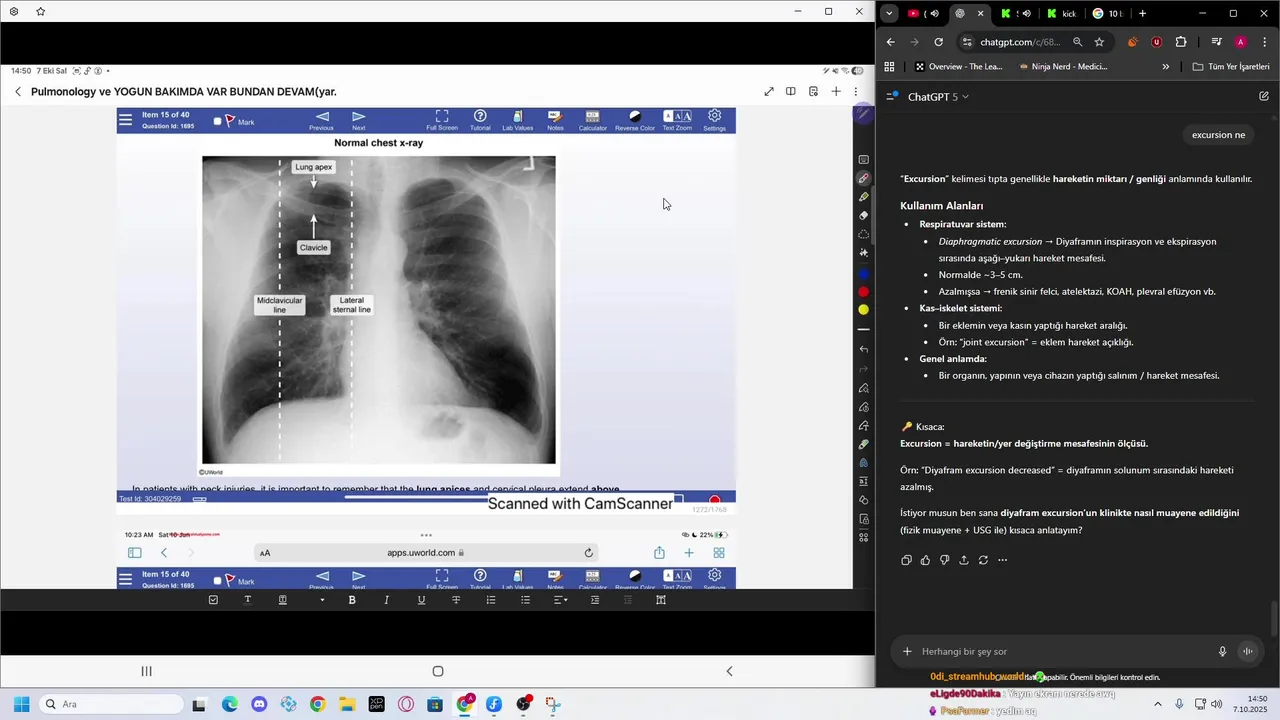The image size is (1280, 720).
Task: Like the ChatGPT response
Action: pos(925,560)
